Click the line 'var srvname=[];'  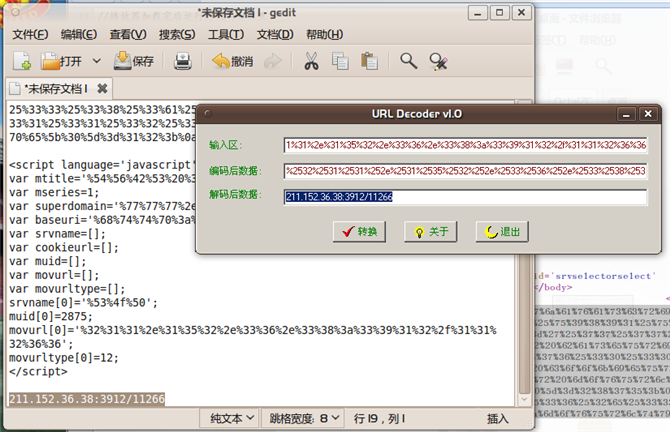(57, 234)
